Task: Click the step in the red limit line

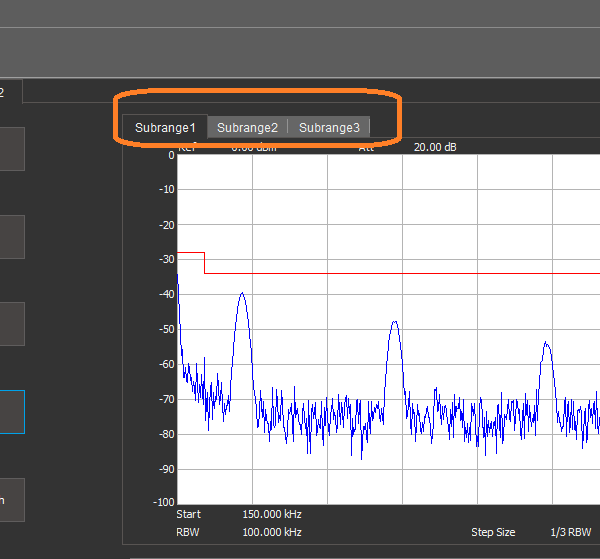Action: (x=204, y=263)
